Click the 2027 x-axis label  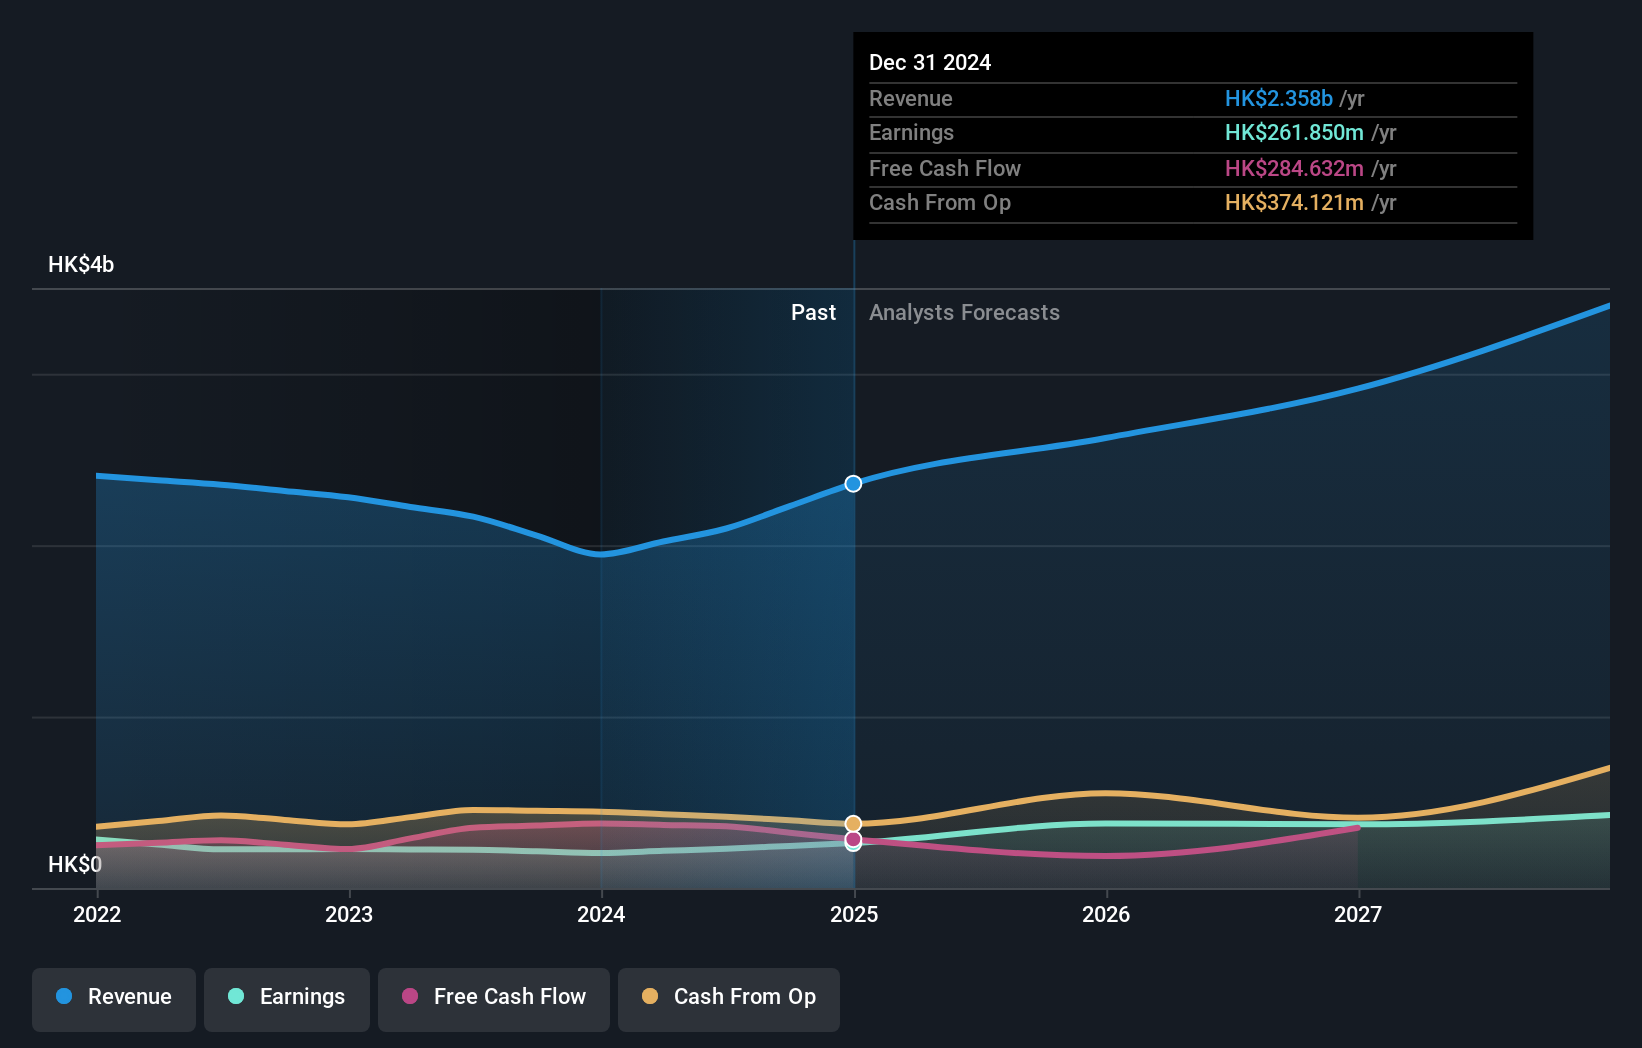[1358, 915]
